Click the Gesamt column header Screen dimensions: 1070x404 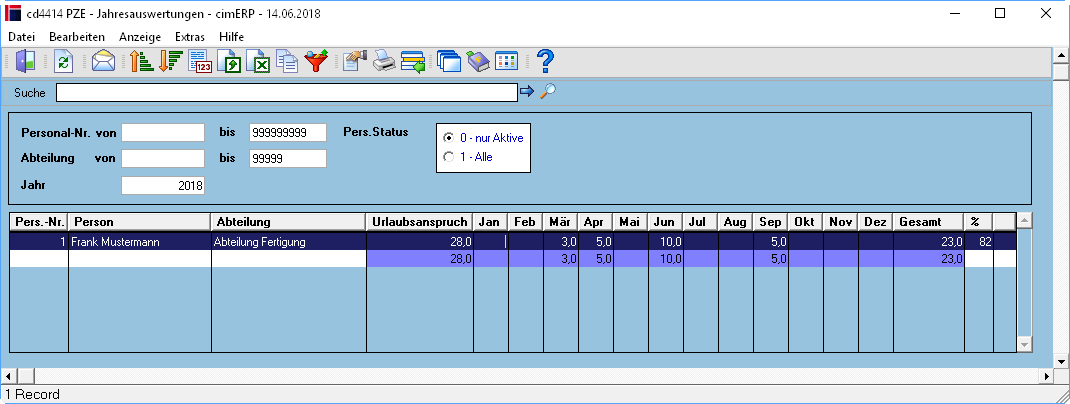point(929,222)
